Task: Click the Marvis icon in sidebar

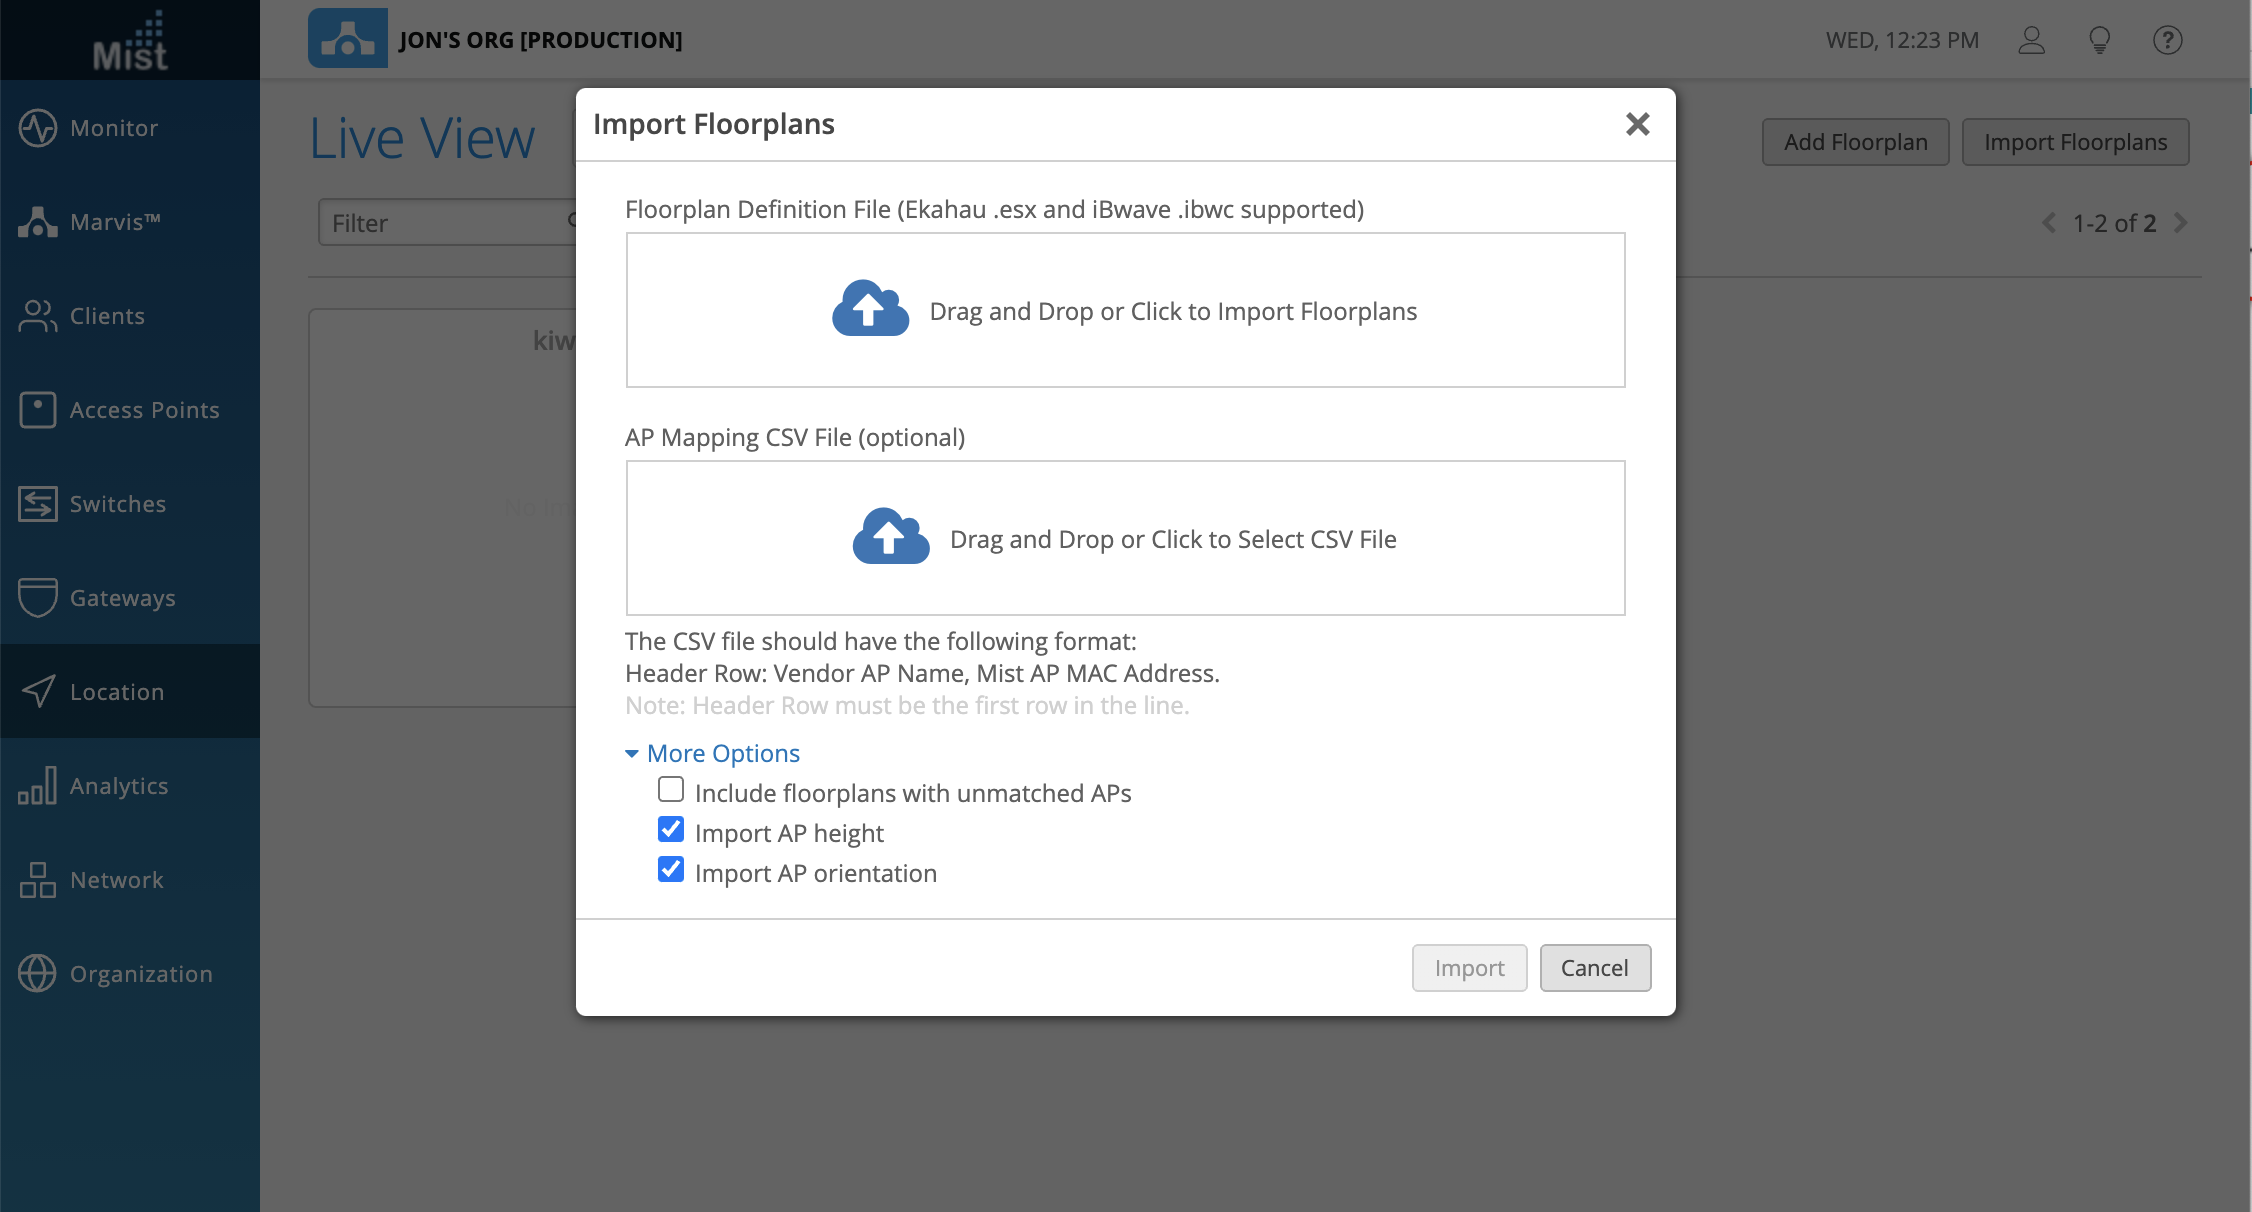Action: tap(38, 222)
